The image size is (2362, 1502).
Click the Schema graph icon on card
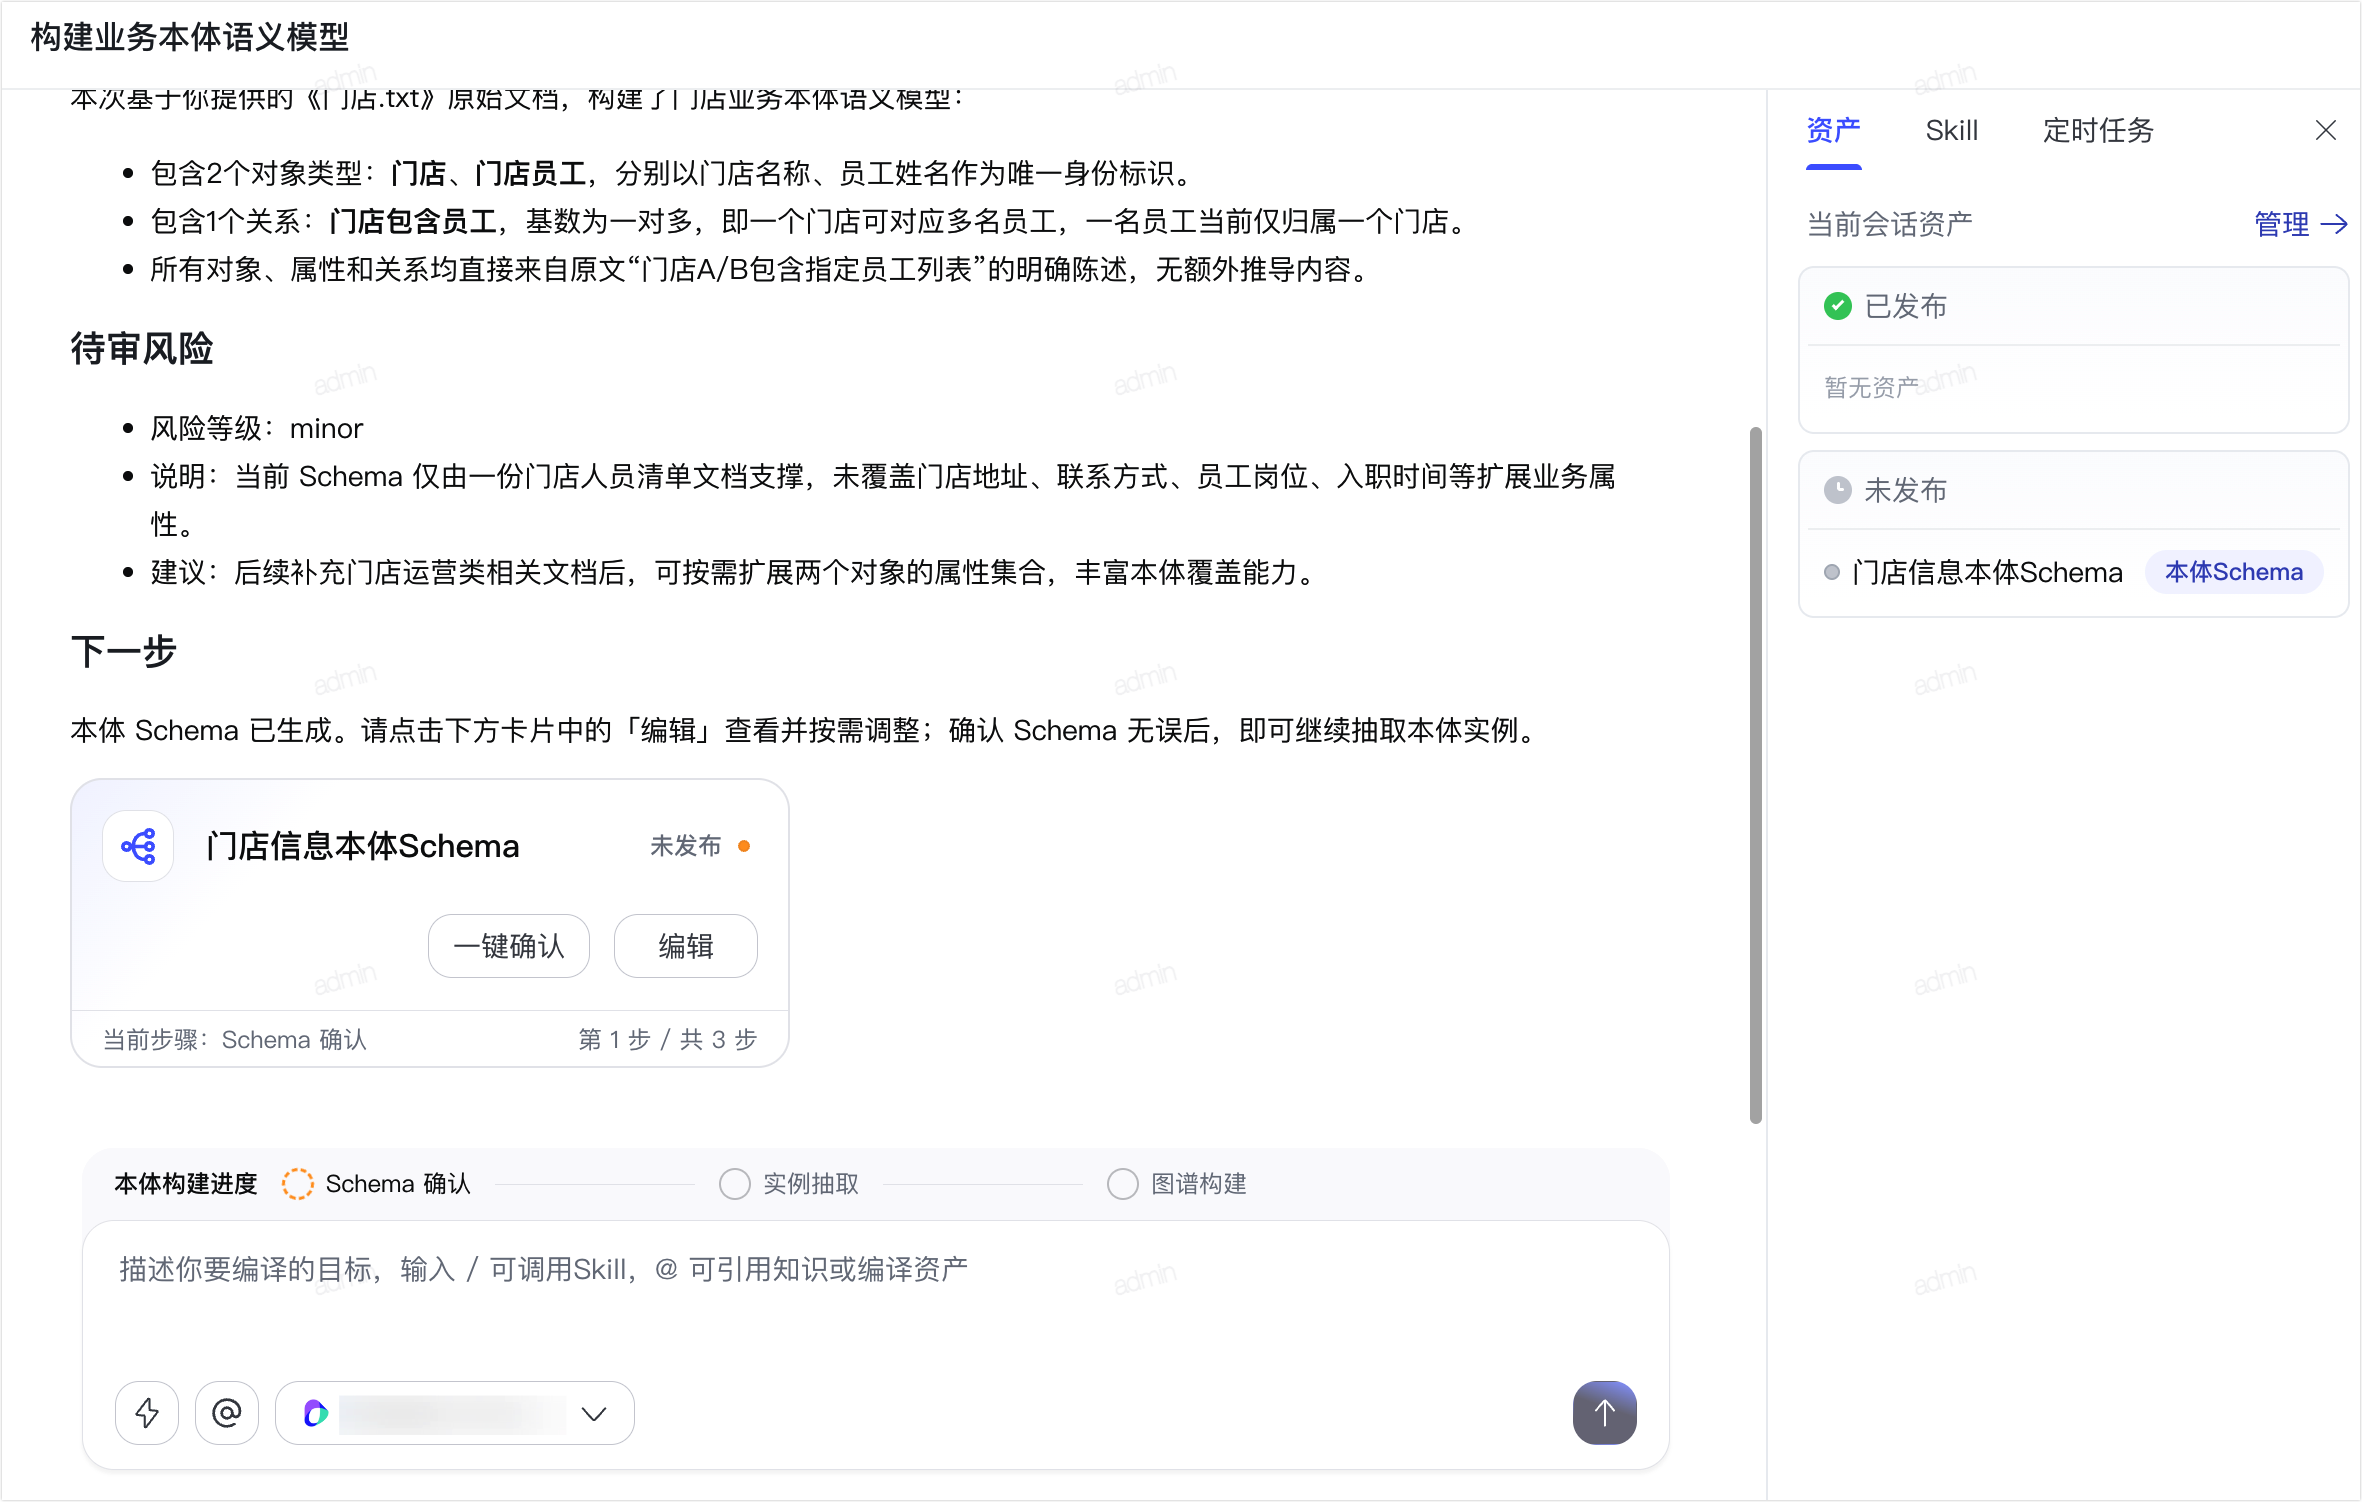138,846
